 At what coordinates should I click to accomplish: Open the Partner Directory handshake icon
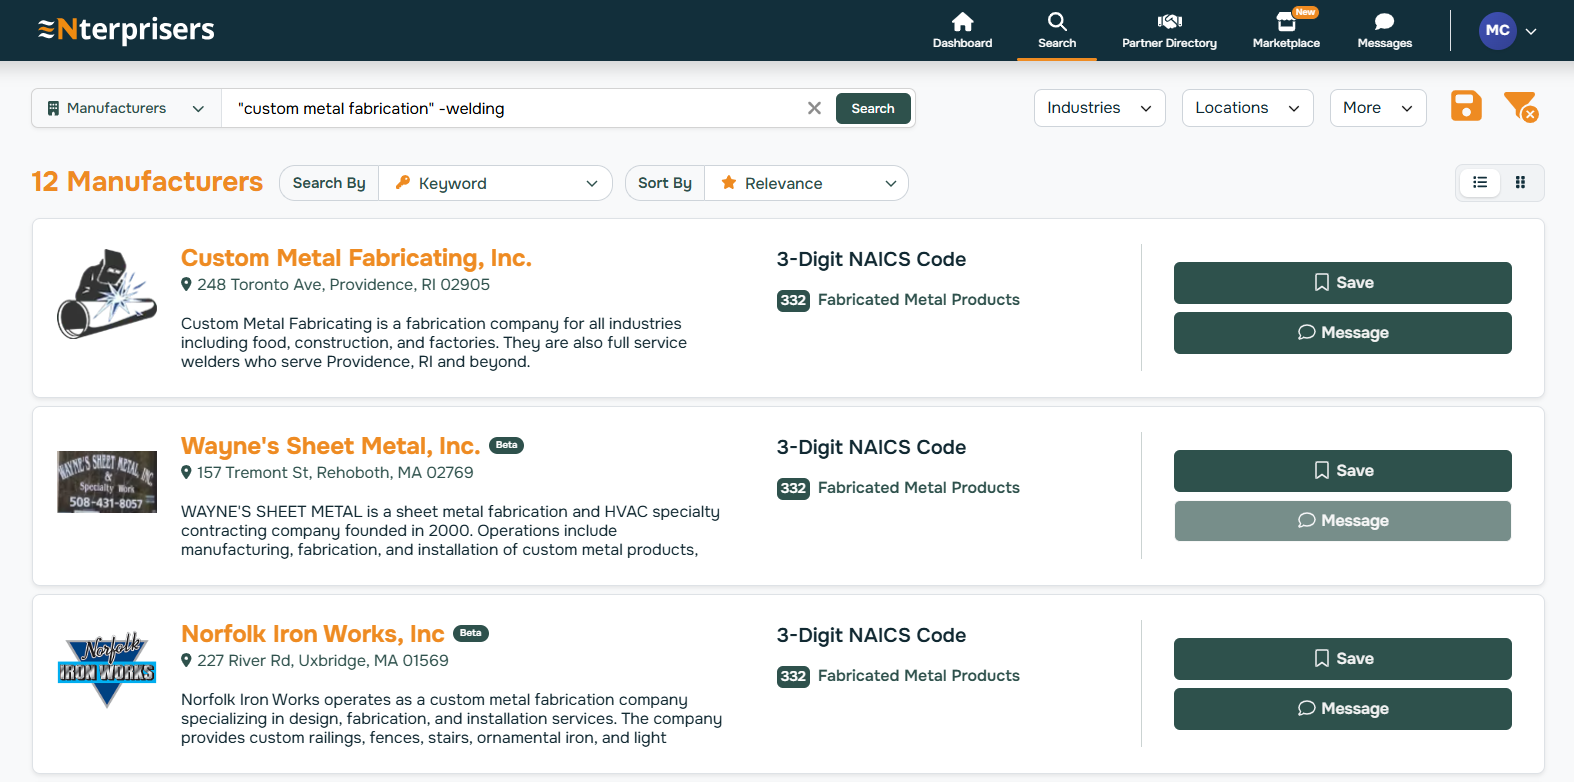[1169, 23]
